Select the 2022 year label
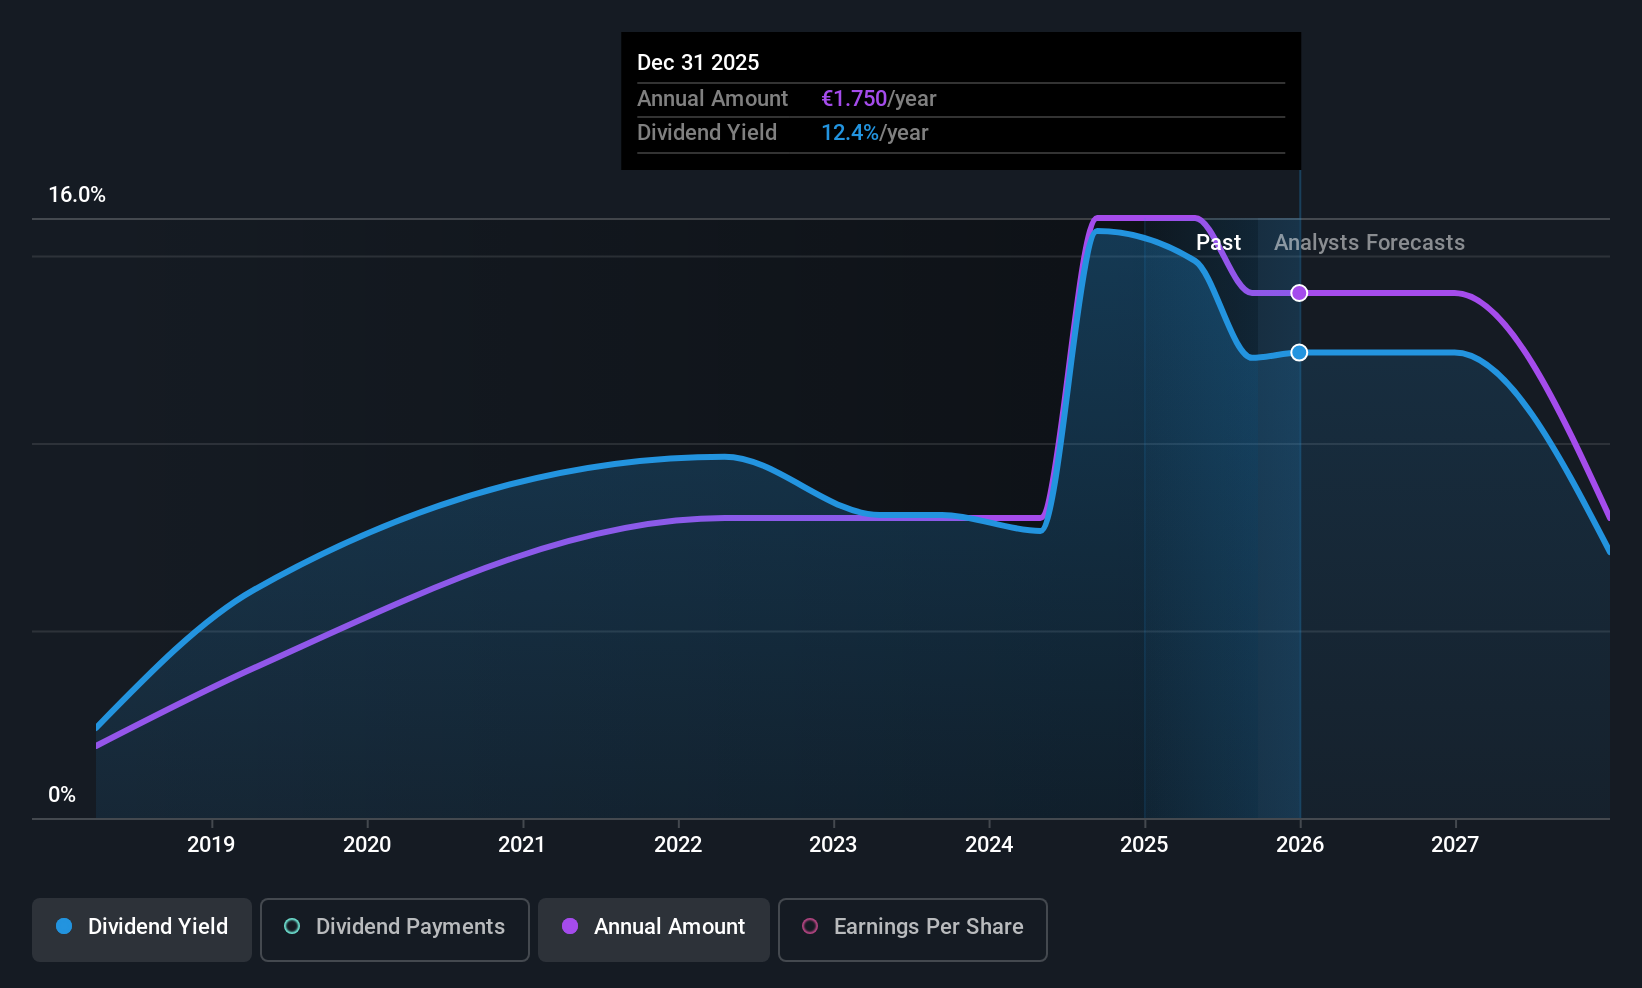This screenshot has width=1642, height=988. (678, 845)
